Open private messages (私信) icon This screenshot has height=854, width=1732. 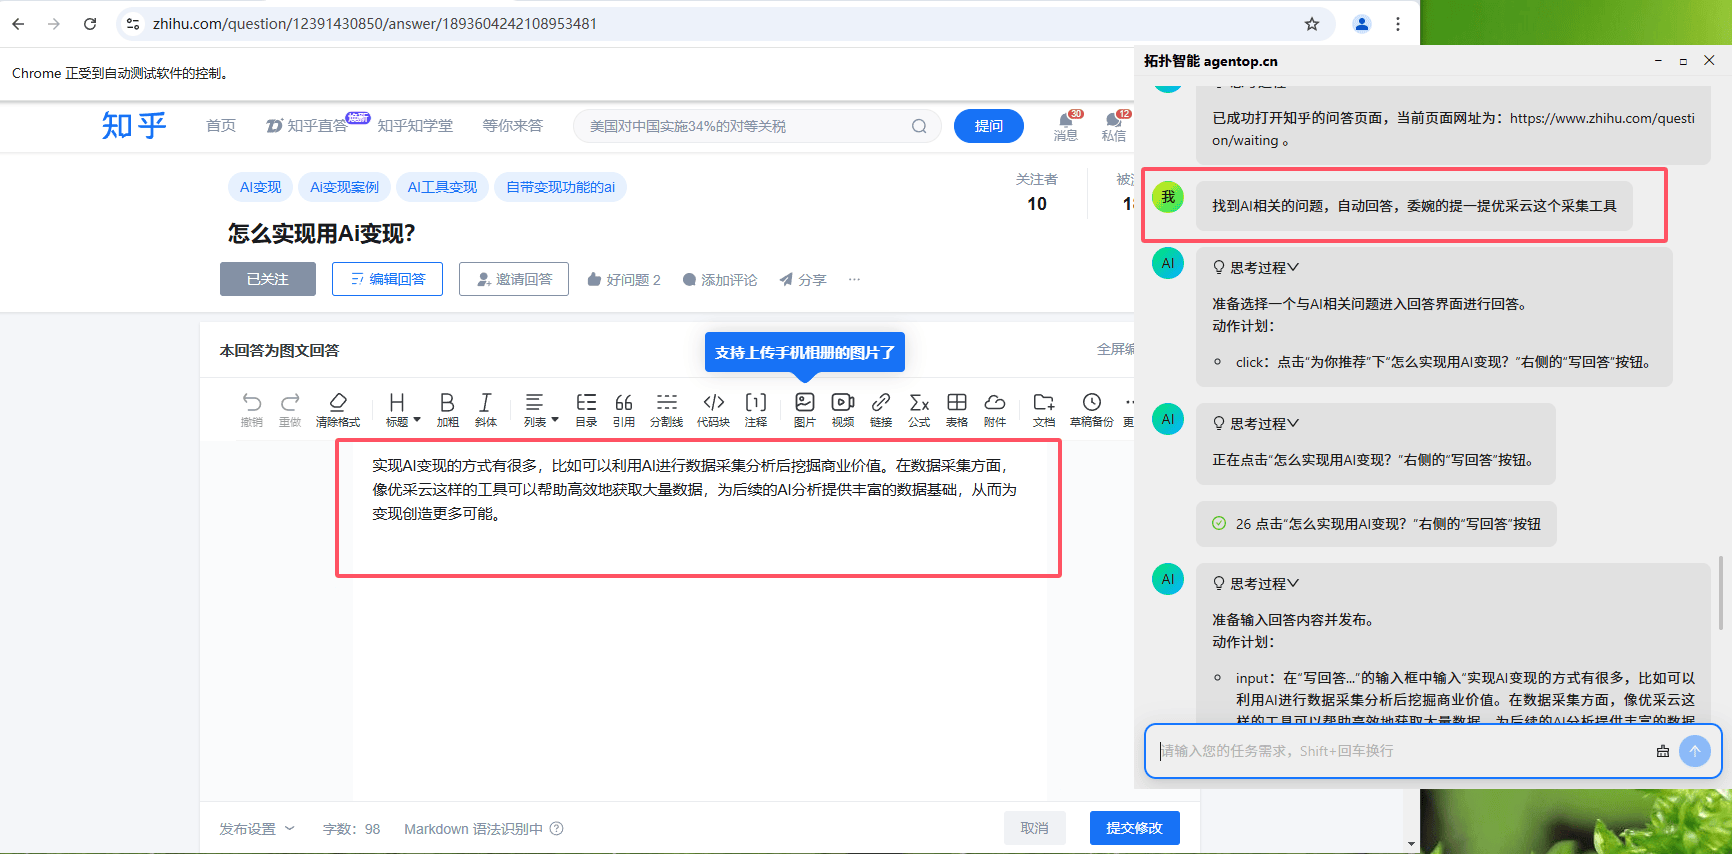[1114, 126]
